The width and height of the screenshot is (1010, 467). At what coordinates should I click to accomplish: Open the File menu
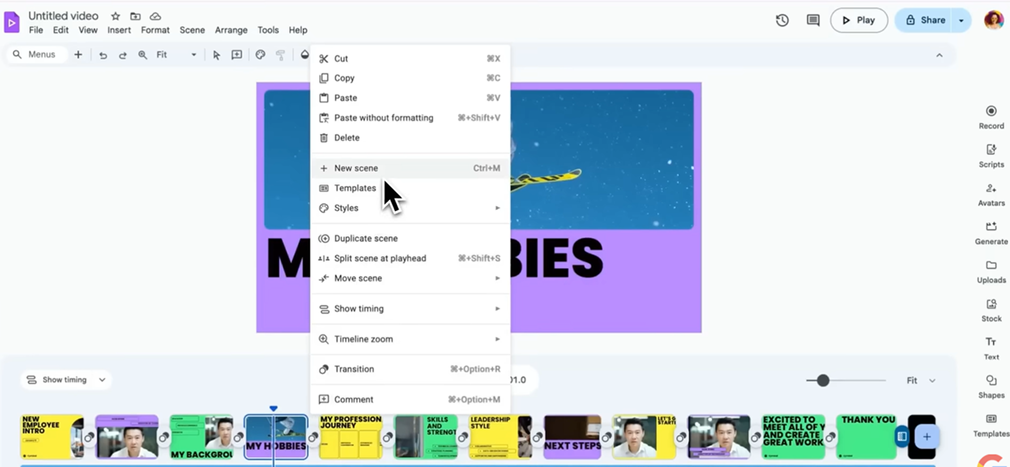pyautogui.click(x=36, y=30)
